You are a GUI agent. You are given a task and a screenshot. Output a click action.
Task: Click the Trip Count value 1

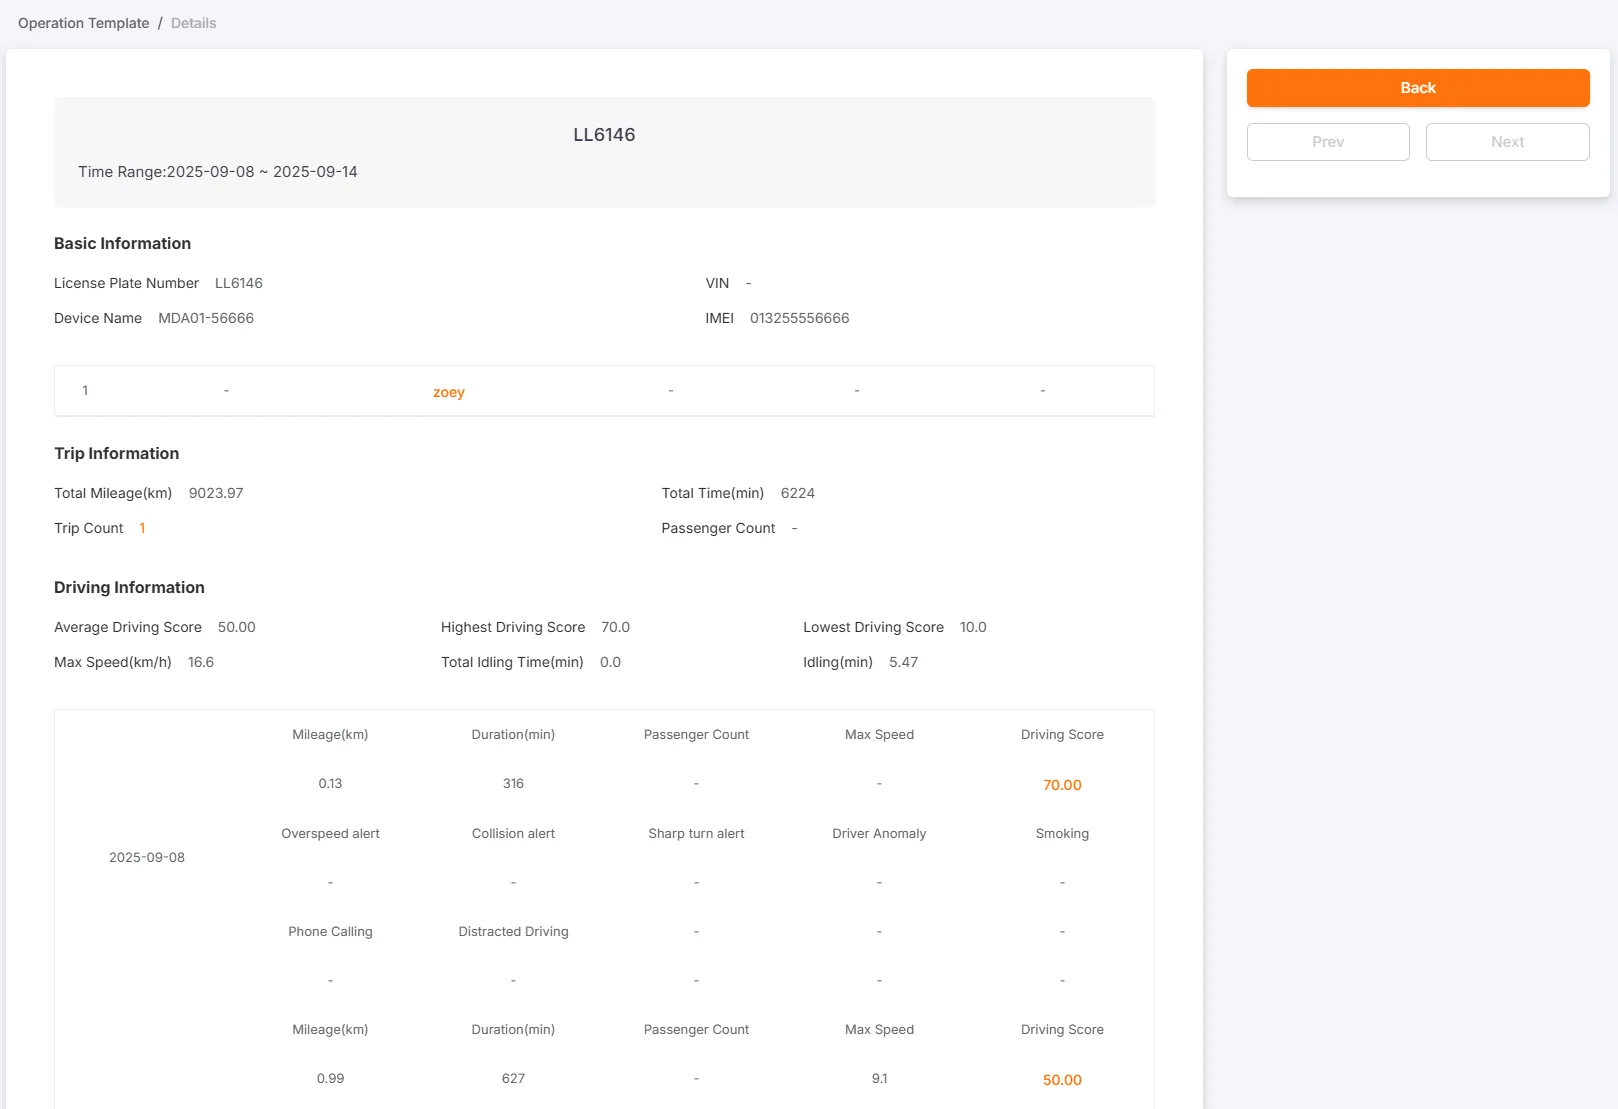pos(142,528)
